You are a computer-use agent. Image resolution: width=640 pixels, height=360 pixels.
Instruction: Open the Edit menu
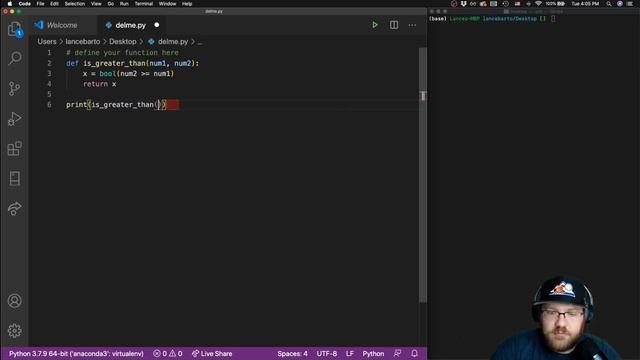54,4
